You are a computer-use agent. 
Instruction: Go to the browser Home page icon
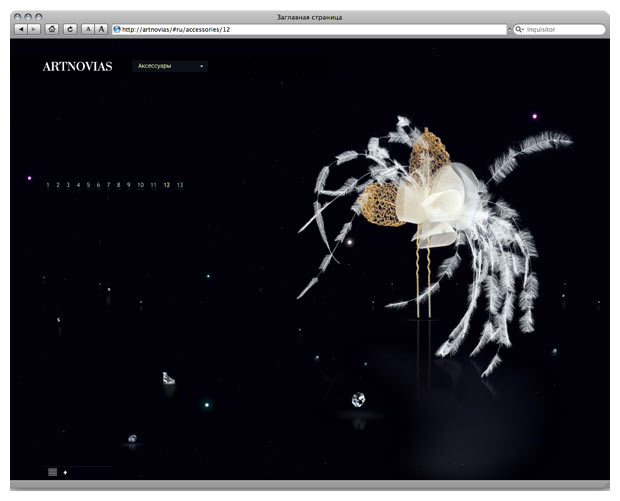tap(52, 29)
